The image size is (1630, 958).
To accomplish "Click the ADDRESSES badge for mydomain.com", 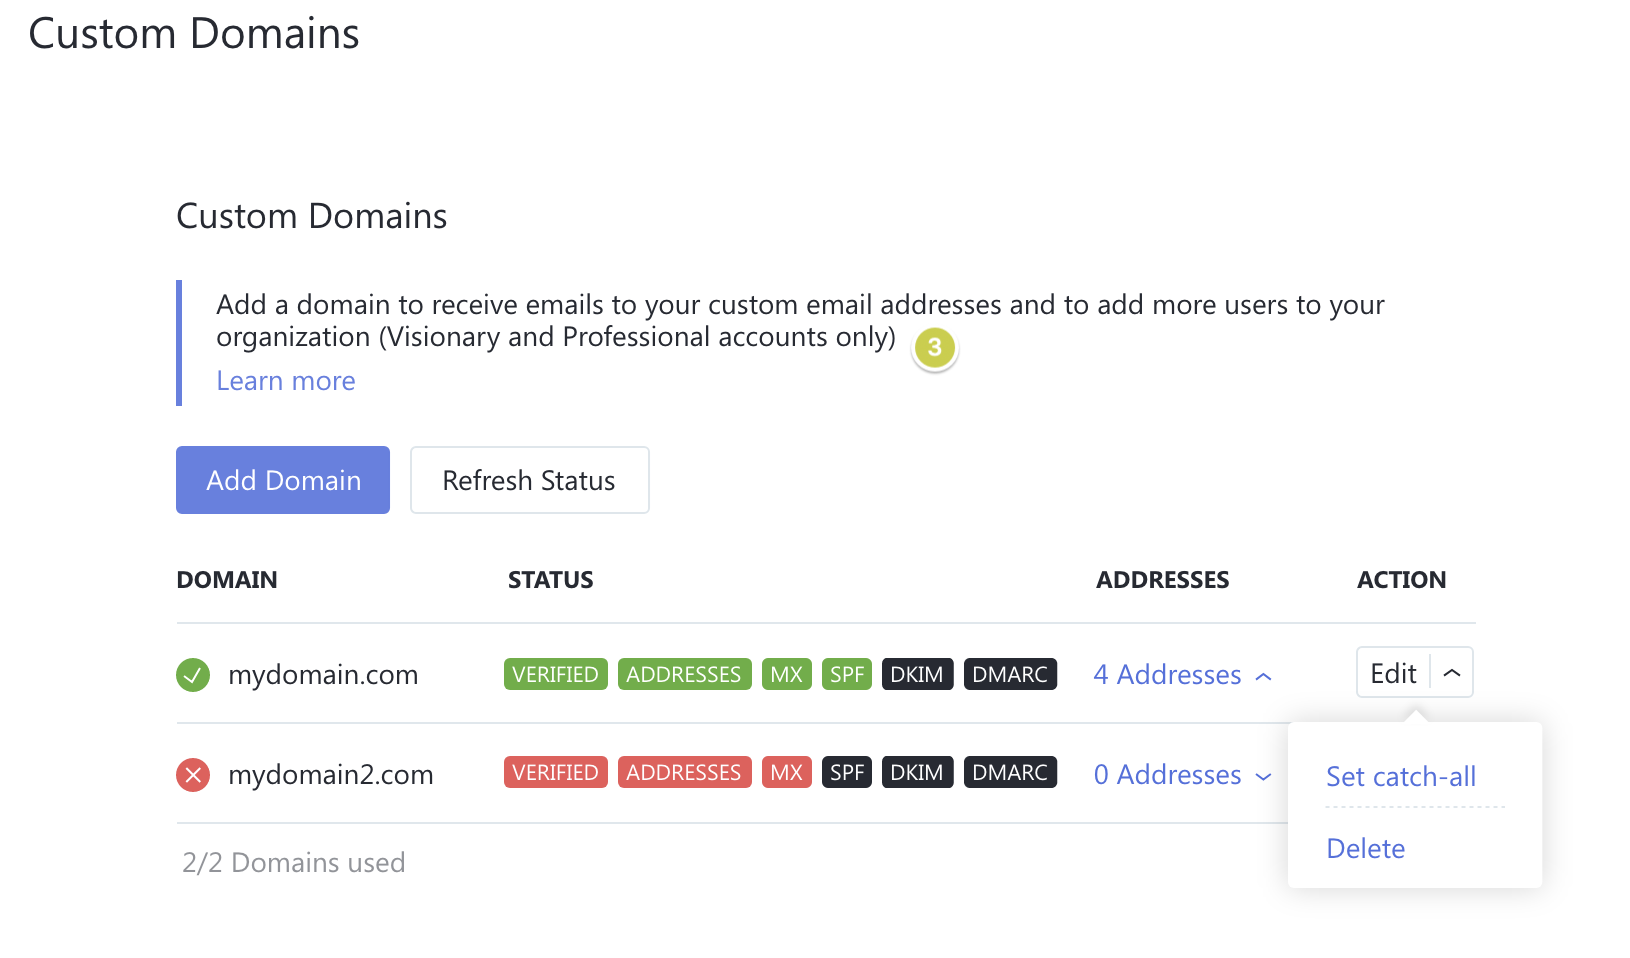I will [684, 674].
